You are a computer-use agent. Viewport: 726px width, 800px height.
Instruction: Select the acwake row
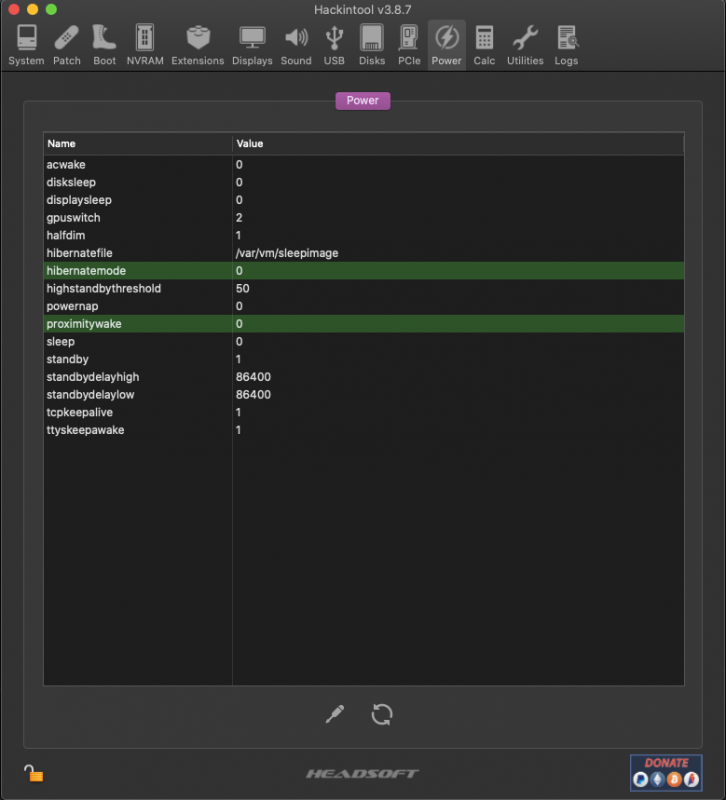[364, 165]
